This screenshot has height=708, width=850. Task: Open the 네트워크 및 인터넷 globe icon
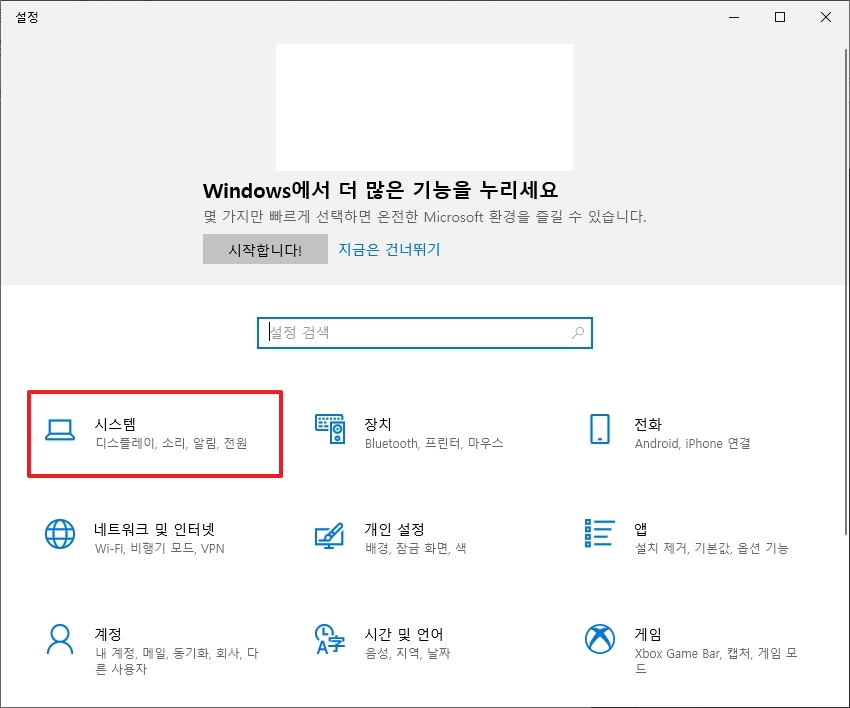coord(60,534)
